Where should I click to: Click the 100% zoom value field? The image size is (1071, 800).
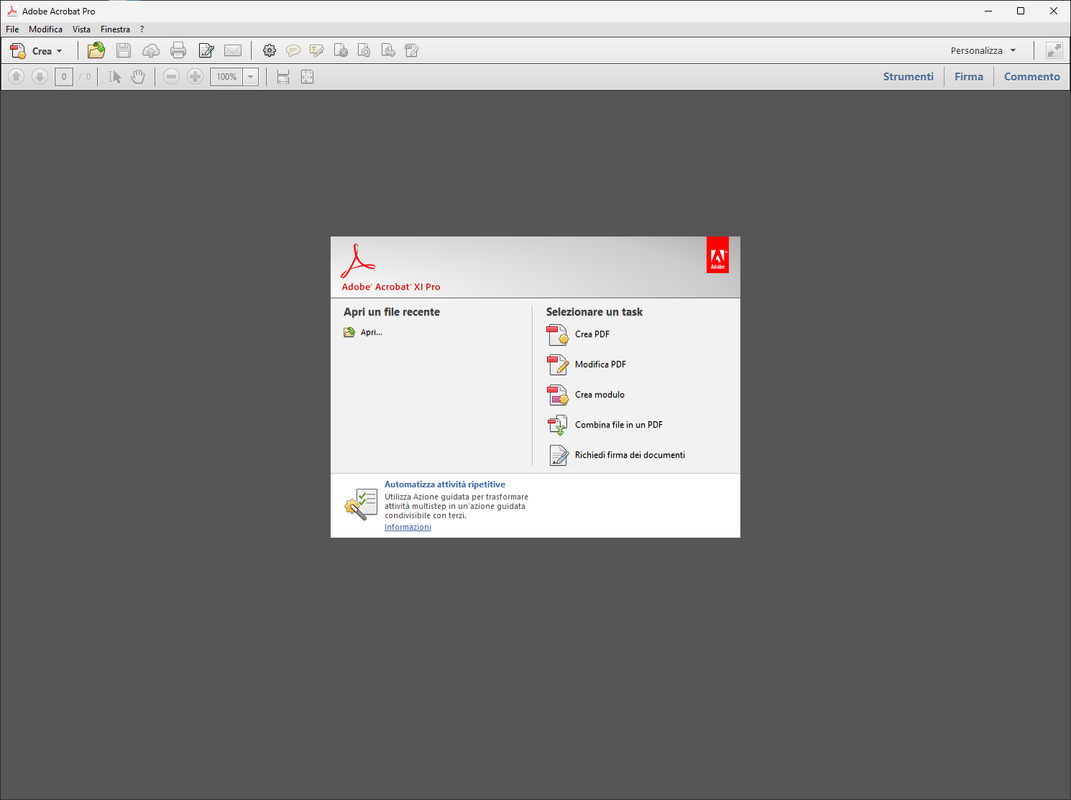[x=226, y=77]
